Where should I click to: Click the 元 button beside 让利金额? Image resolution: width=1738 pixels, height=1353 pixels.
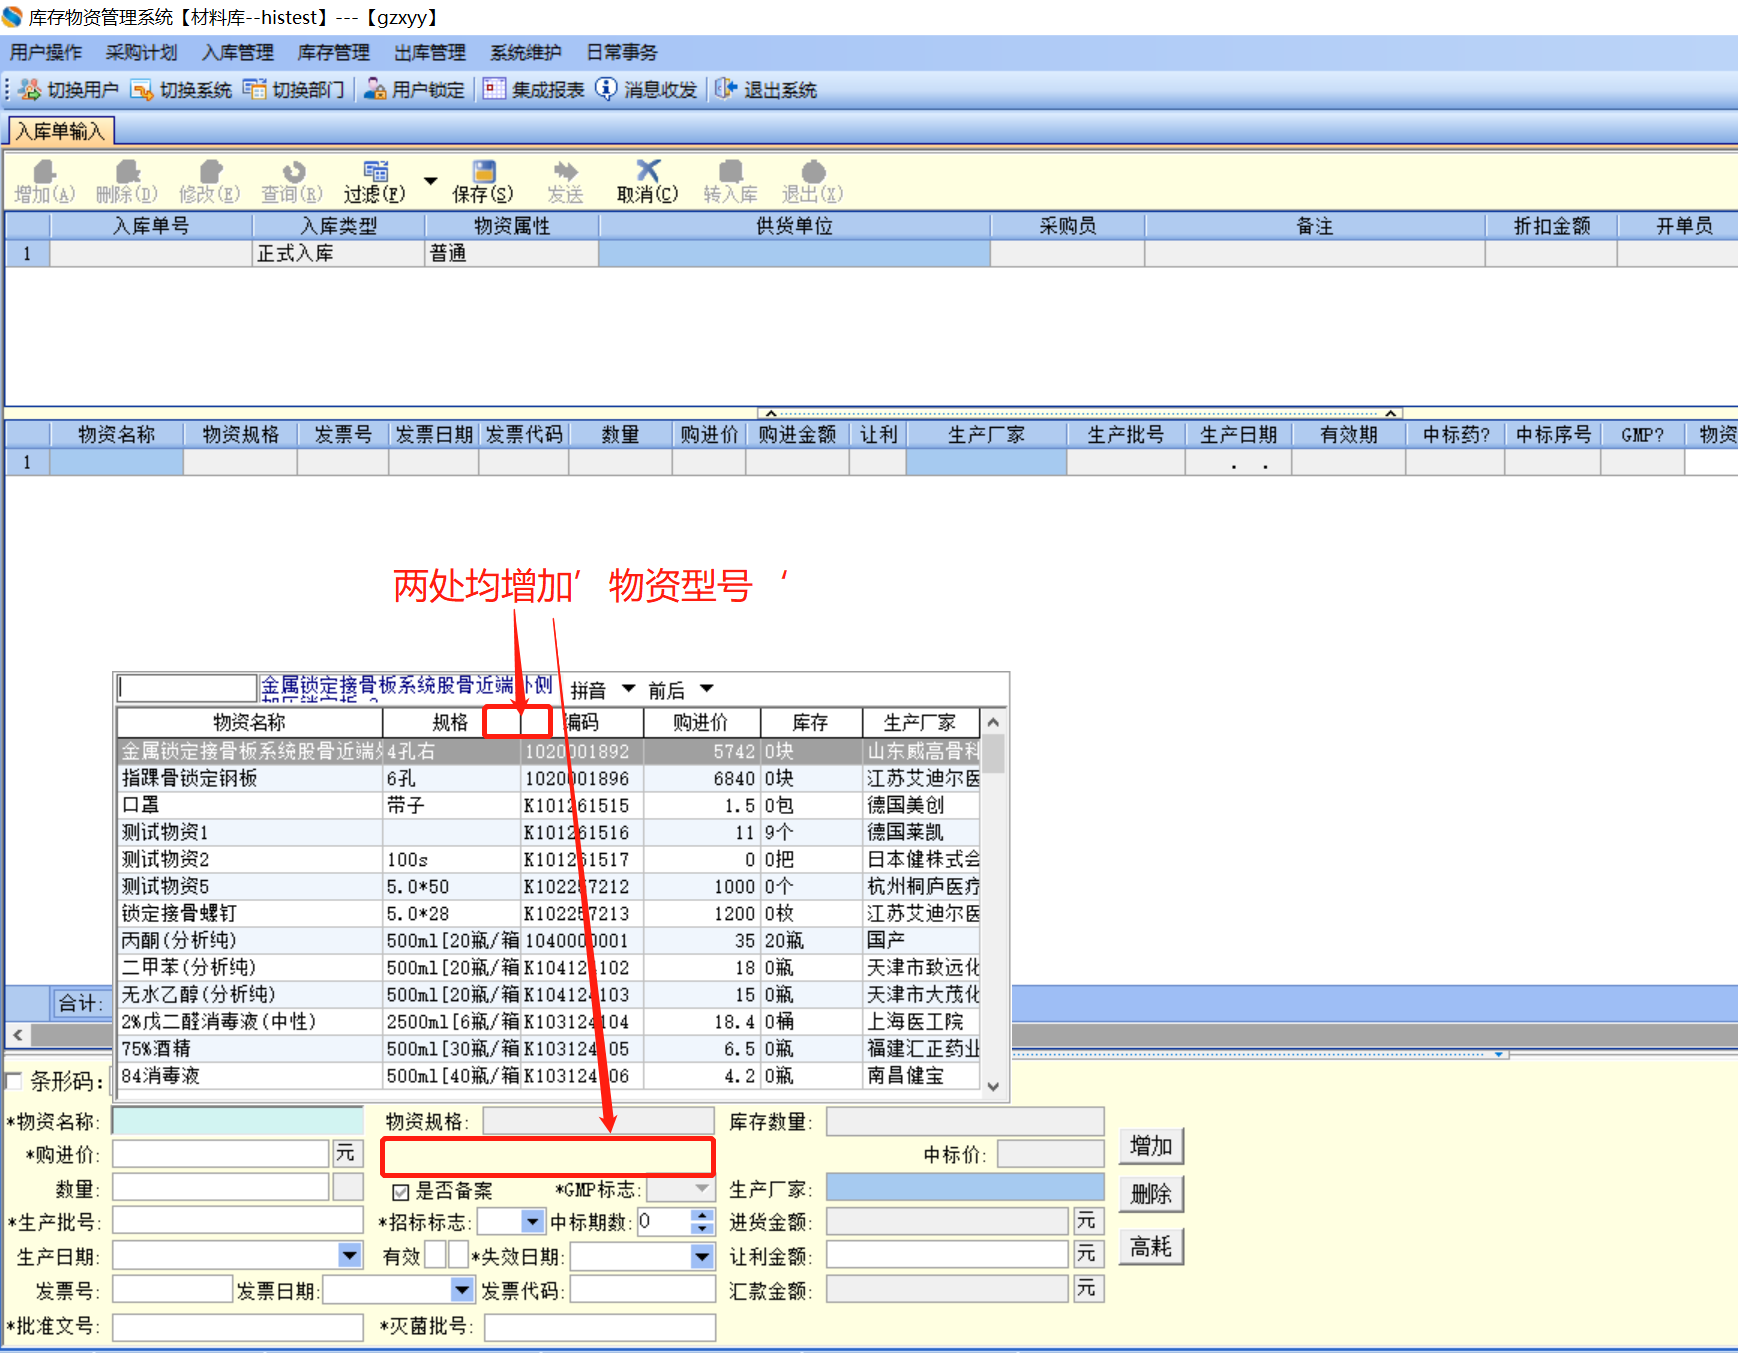(1087, 1254)
